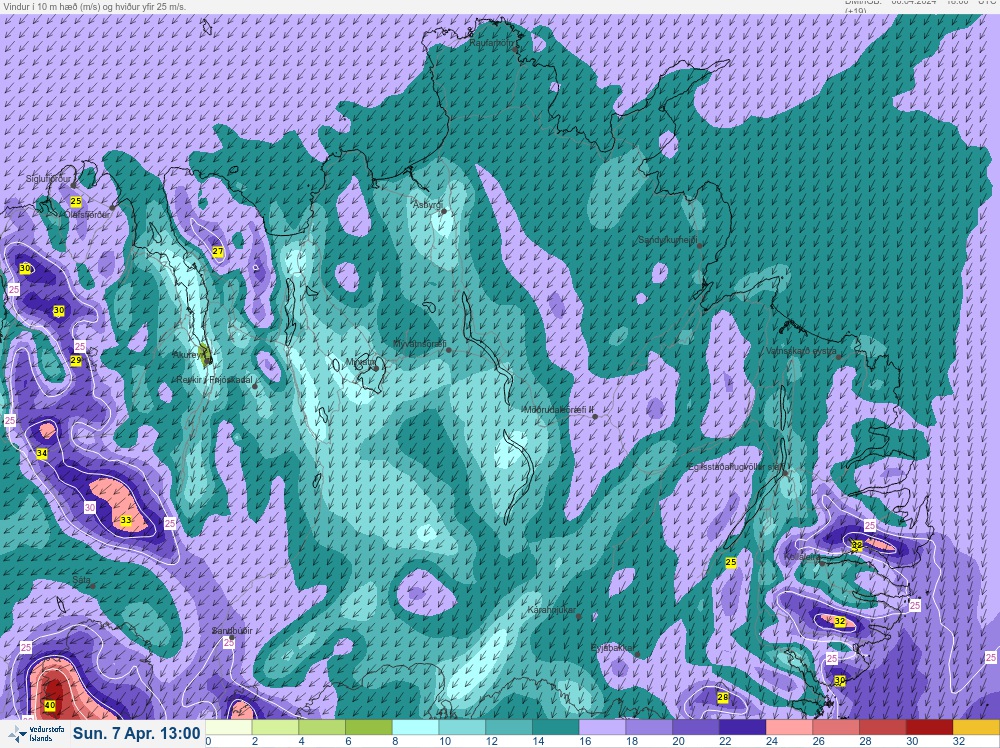Click yellow 25 gust label west of Kollaleira

point(731,562)
